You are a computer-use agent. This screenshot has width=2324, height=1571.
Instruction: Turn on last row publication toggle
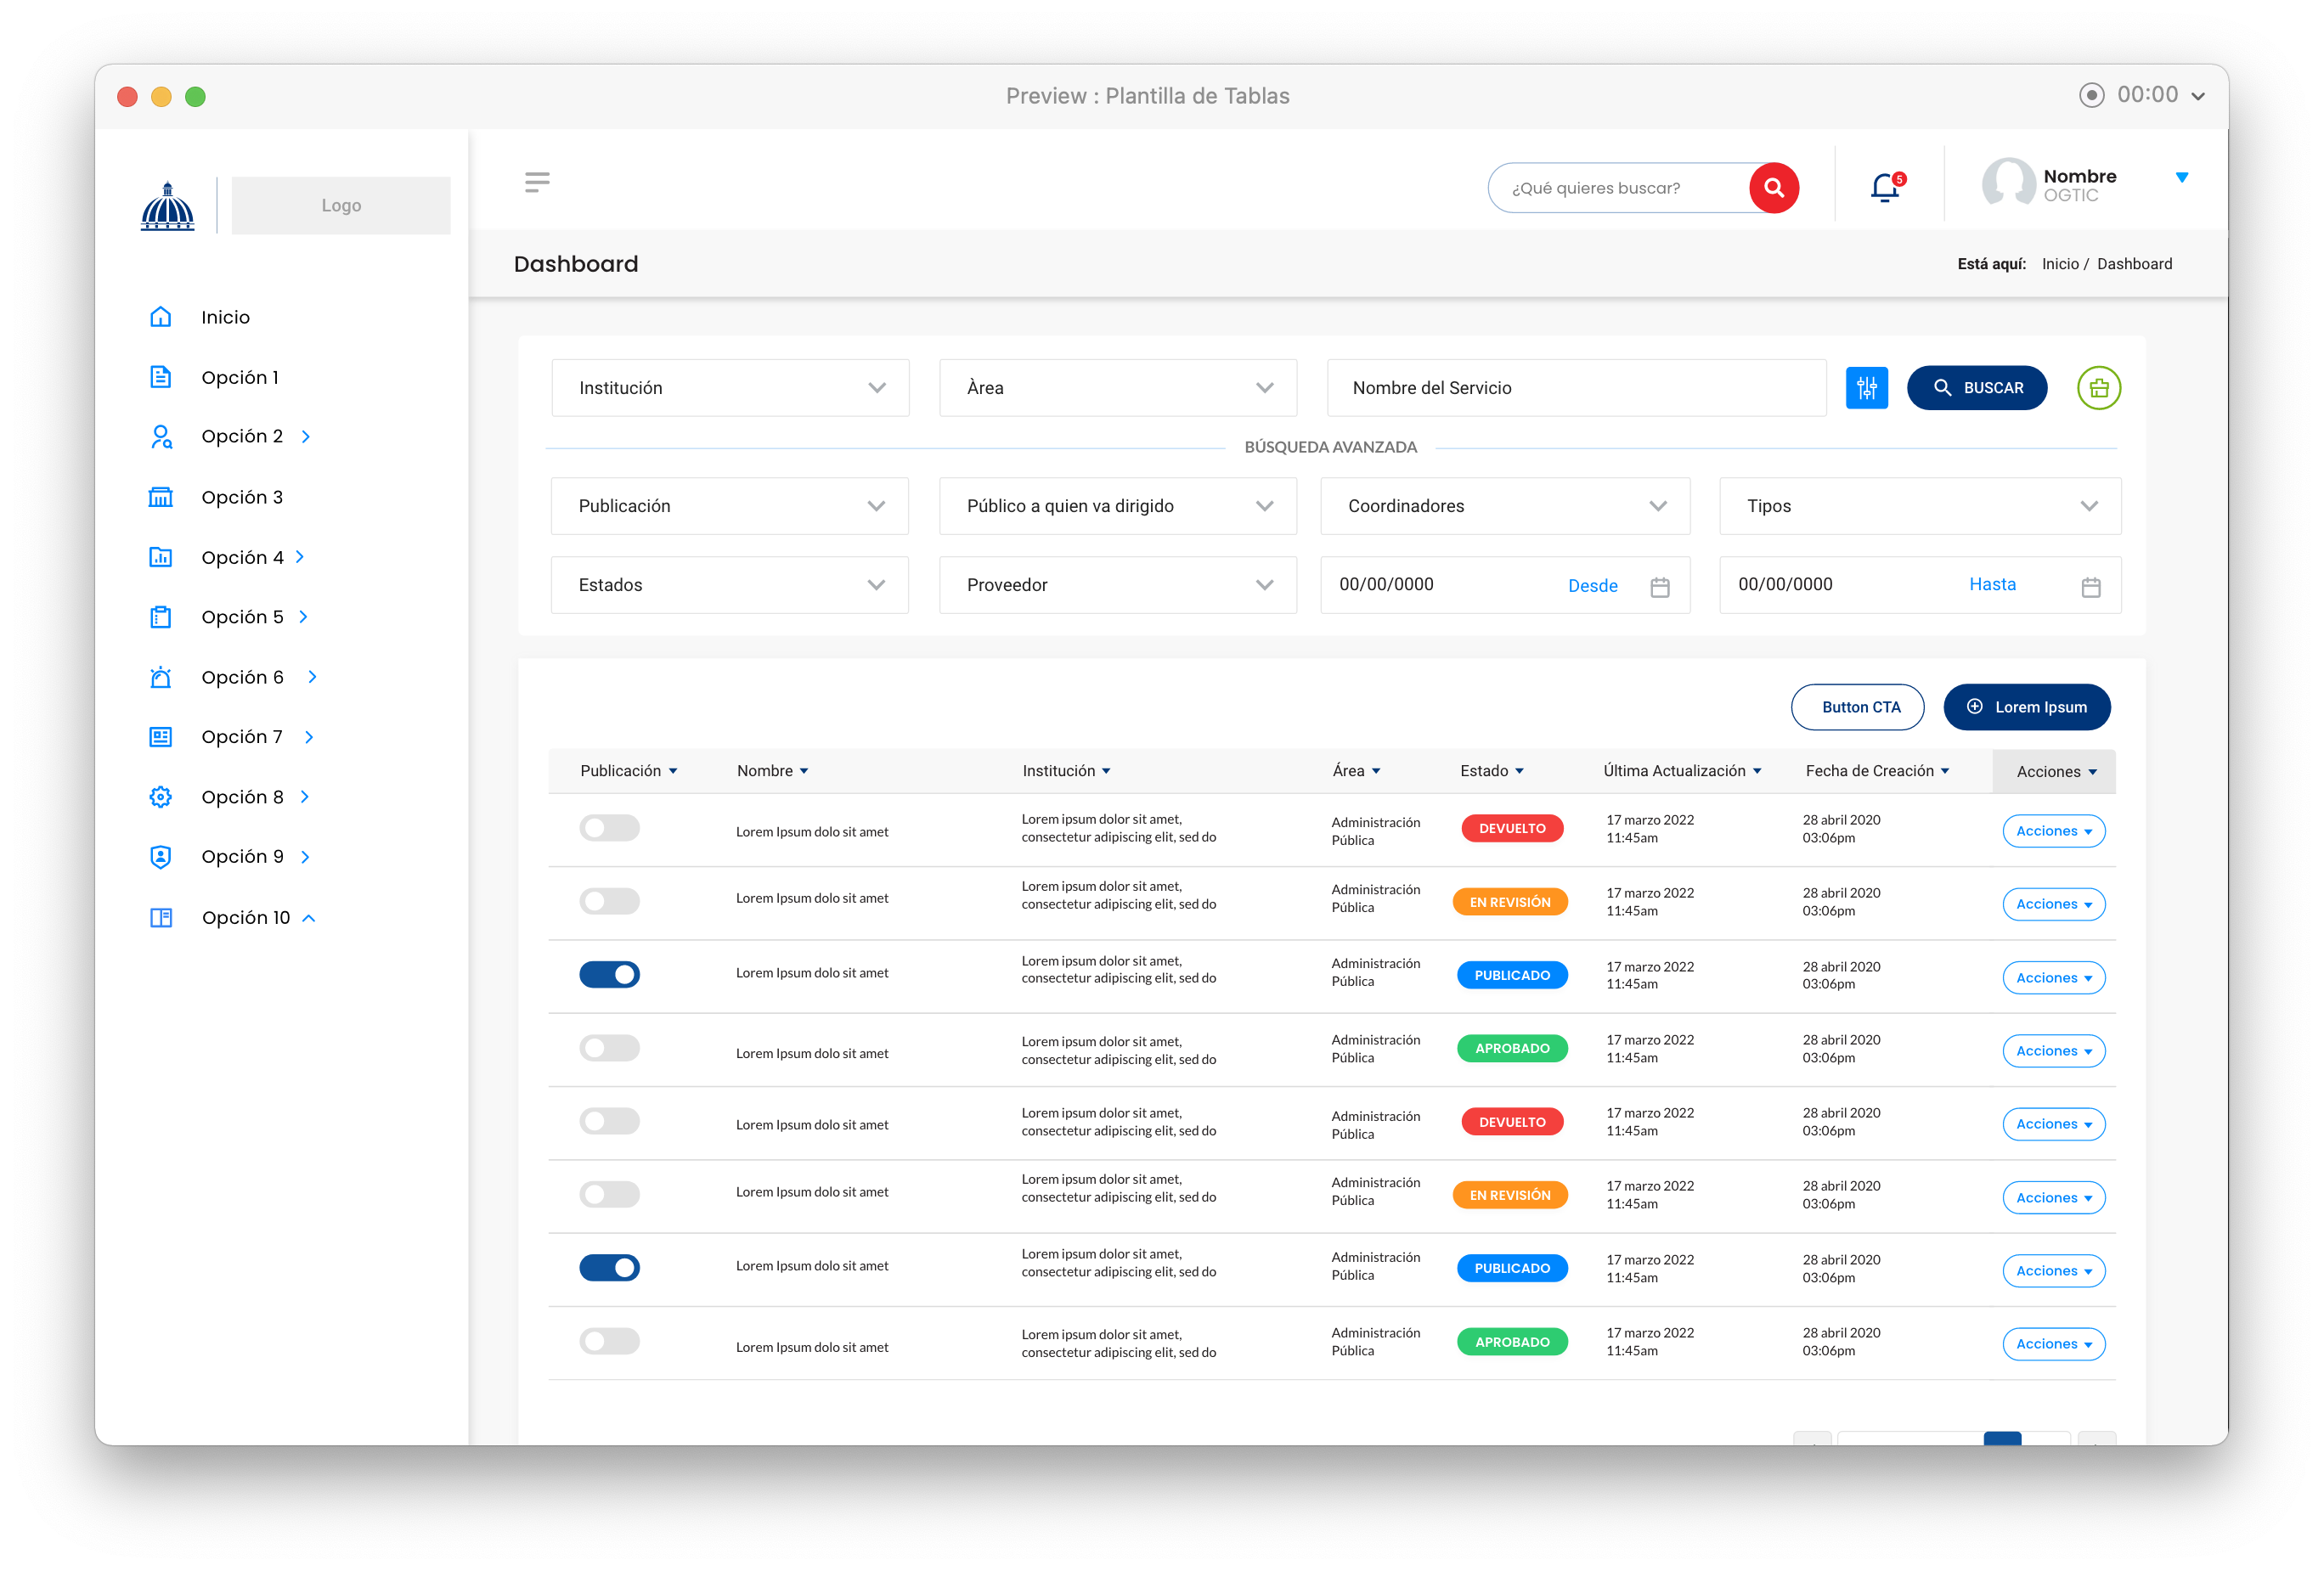tap(609, 1341)
